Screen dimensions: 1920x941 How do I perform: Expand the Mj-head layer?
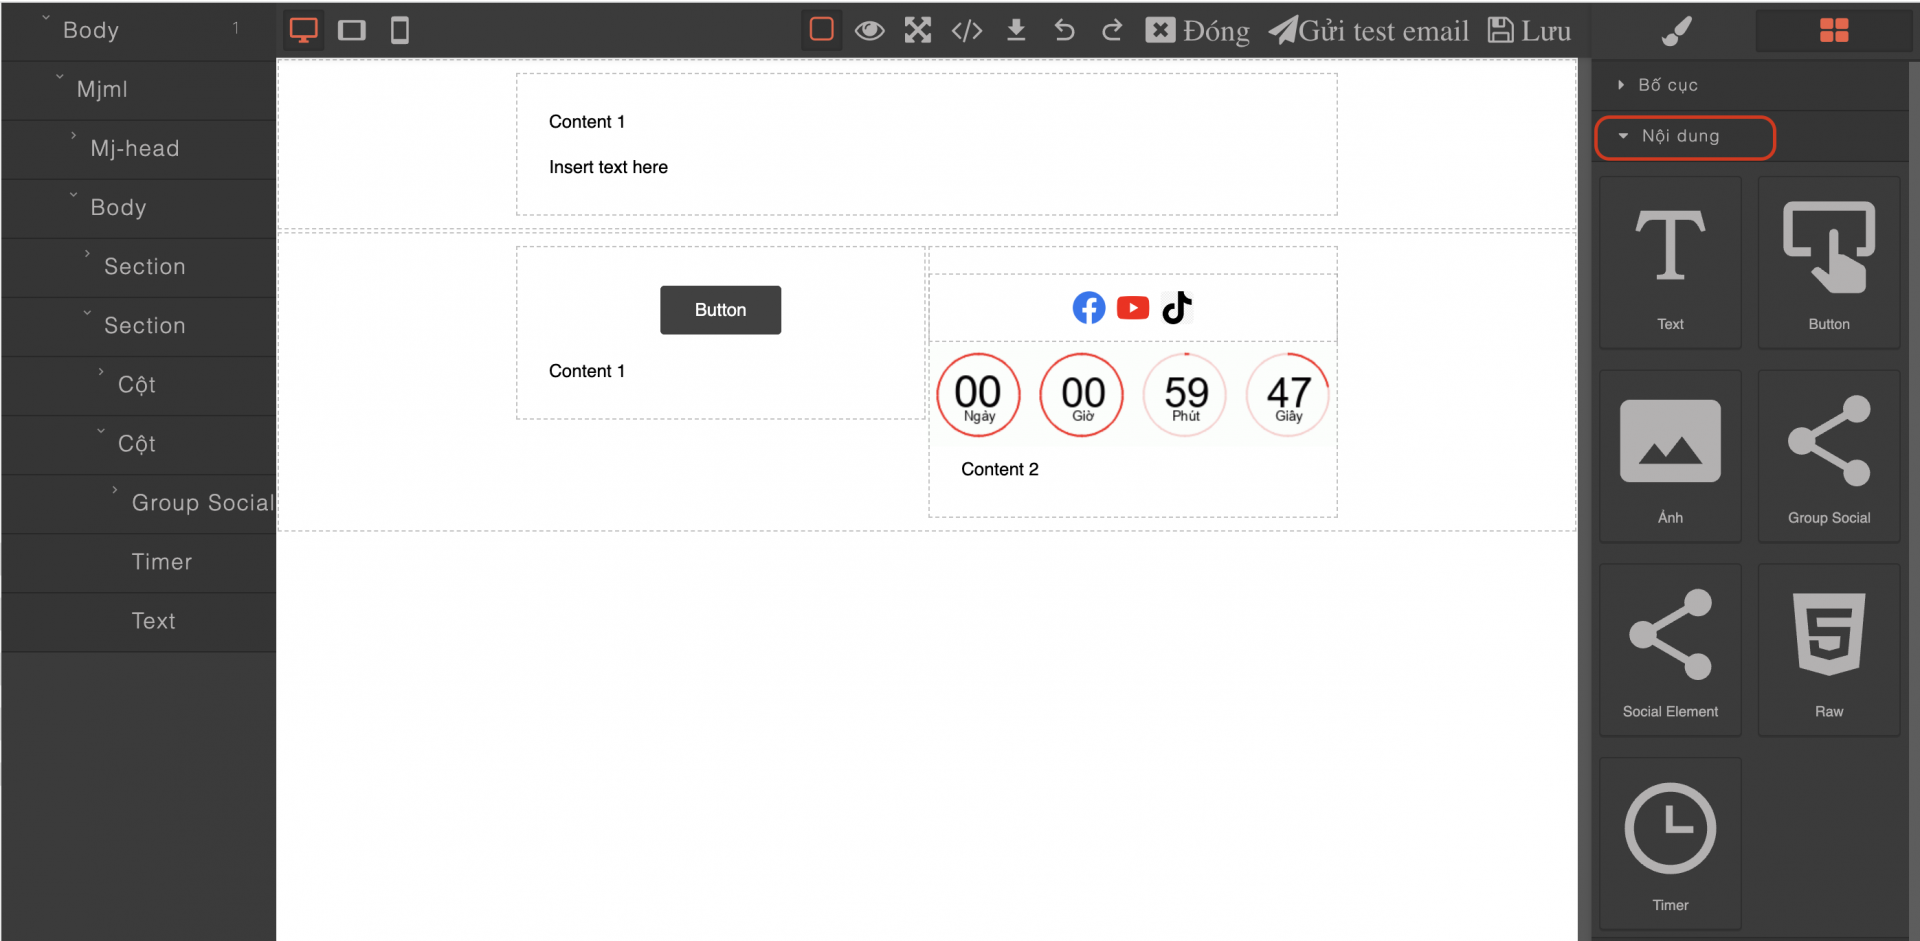coord(73,135)
